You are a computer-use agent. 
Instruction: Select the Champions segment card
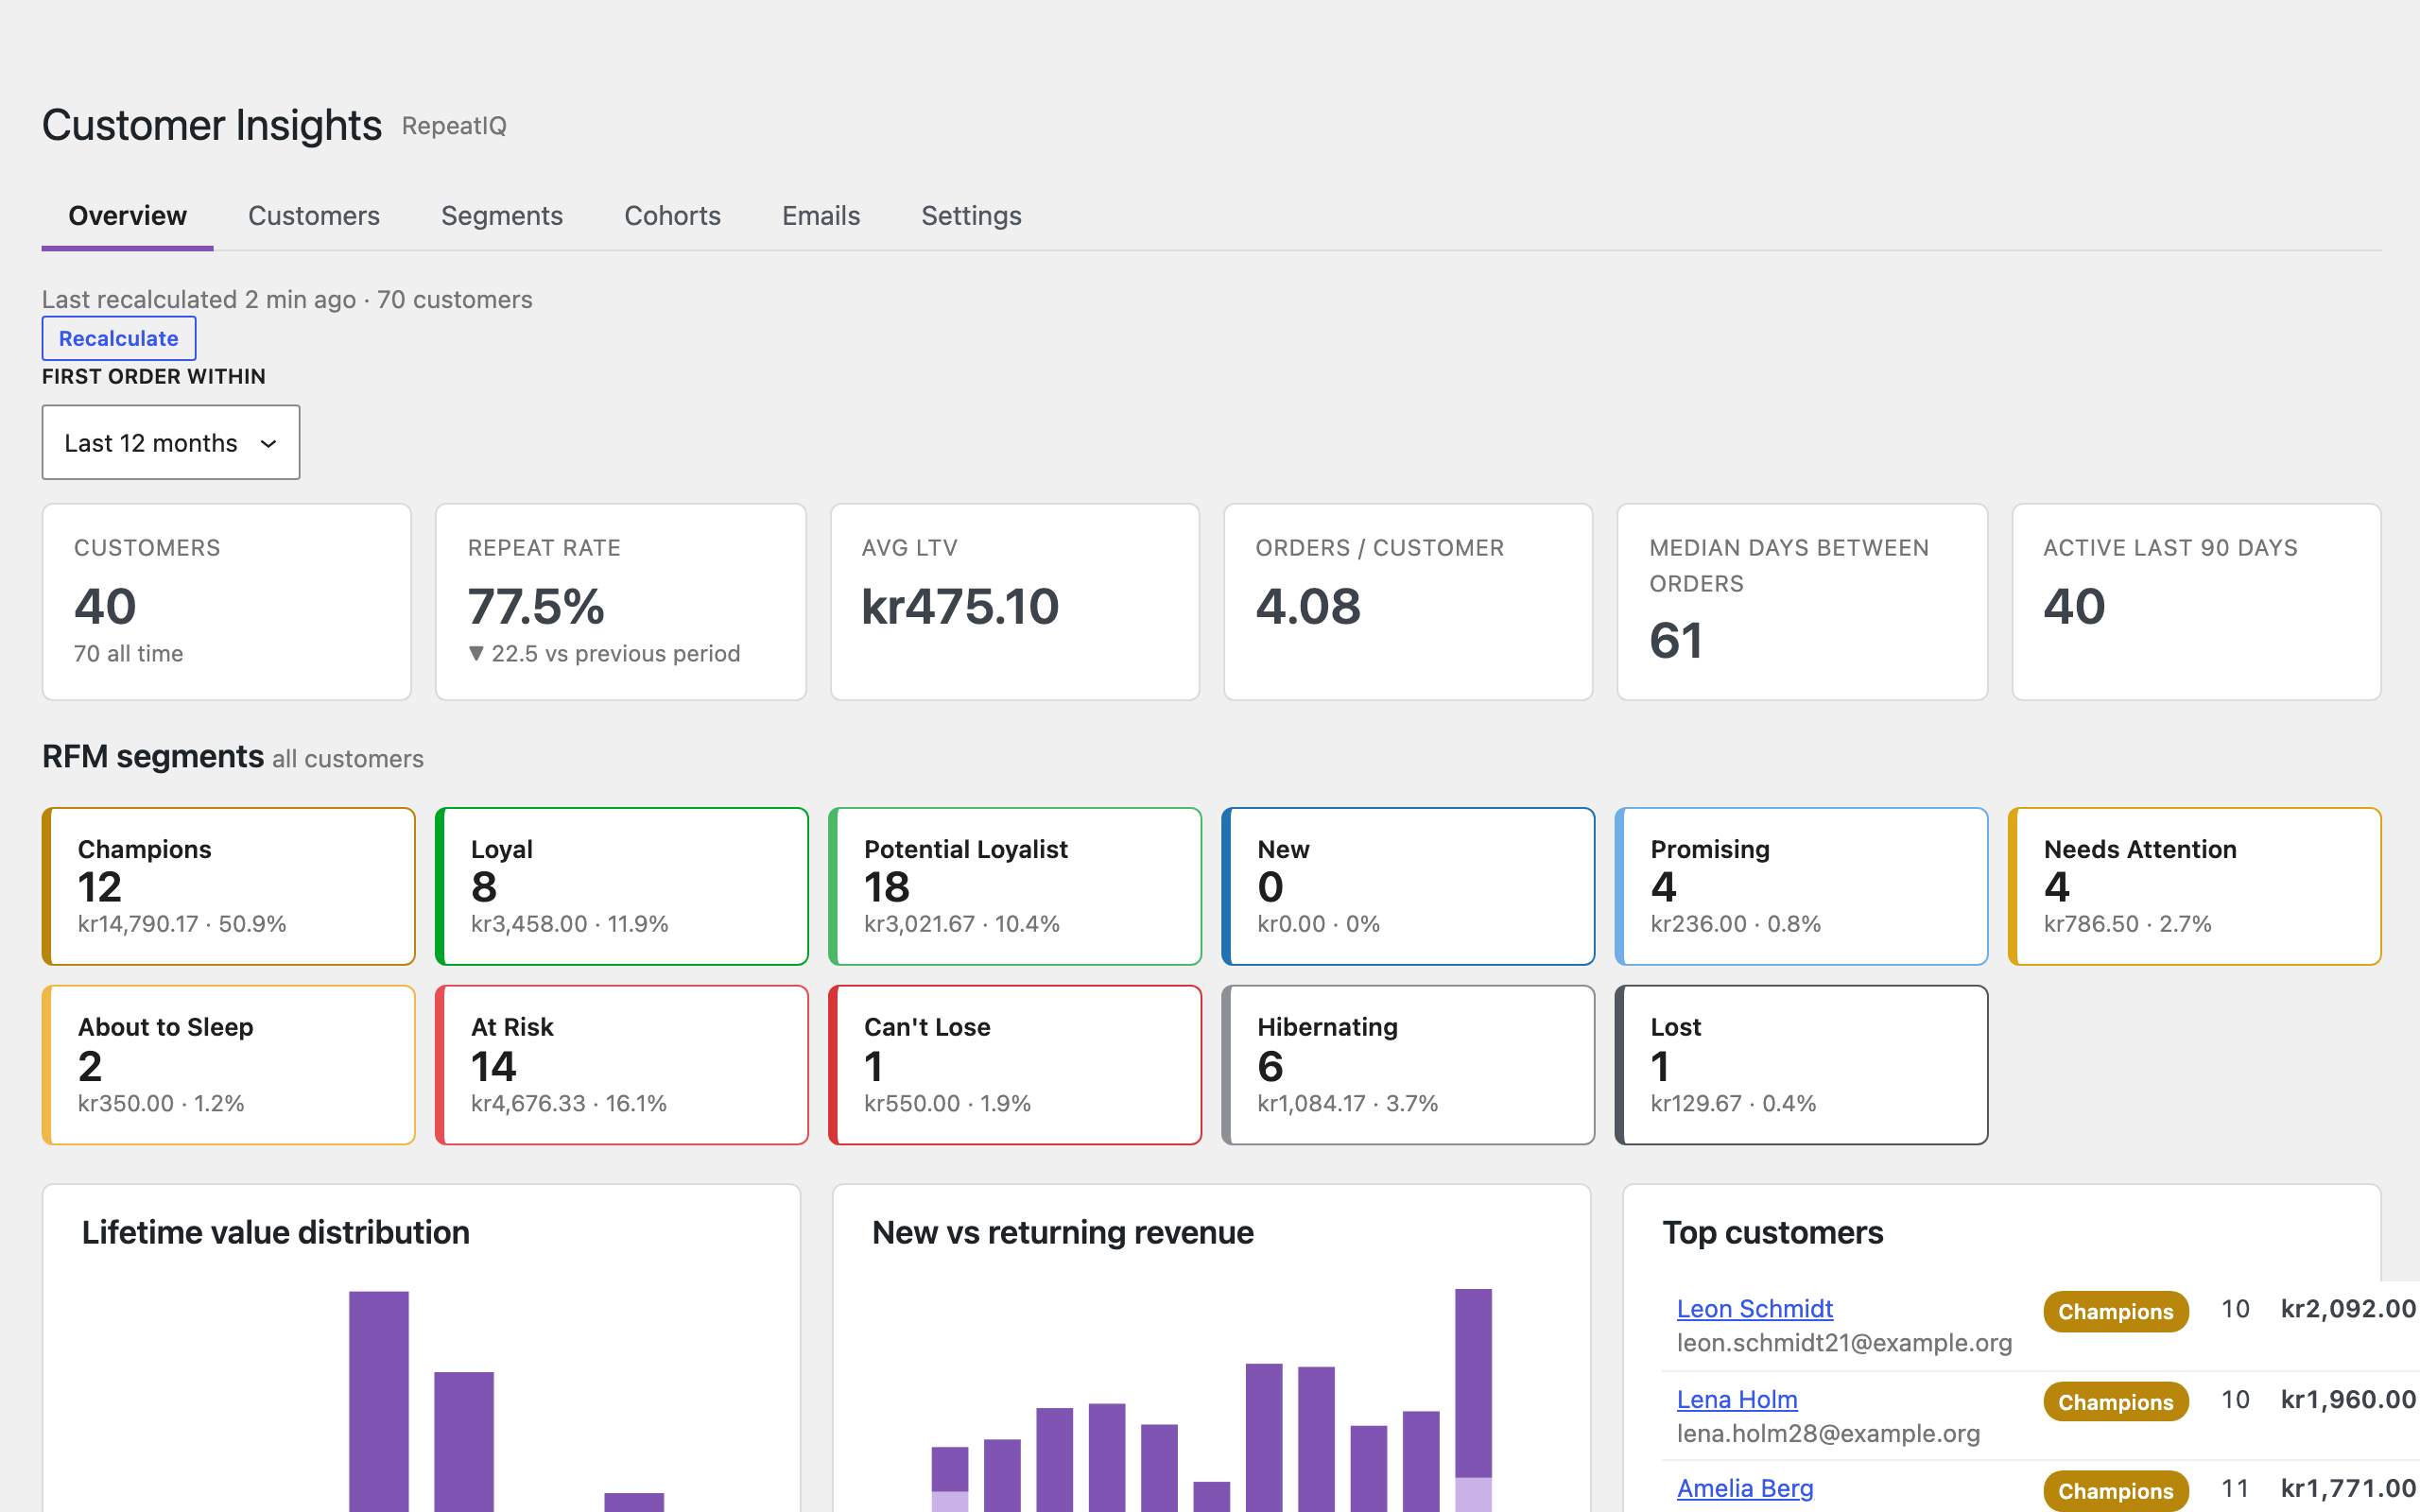228,886
